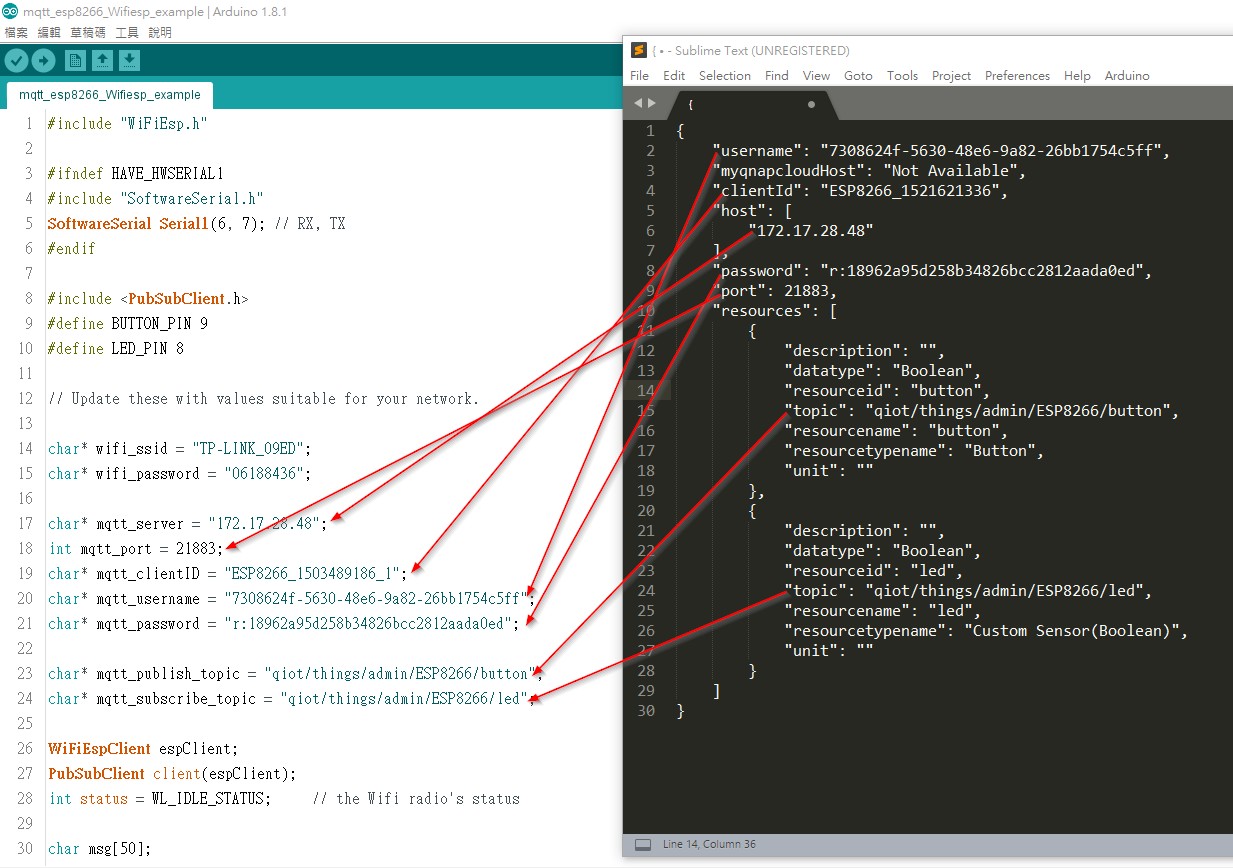Click the previous tab left arrow in Sublime

click(639, 103)
